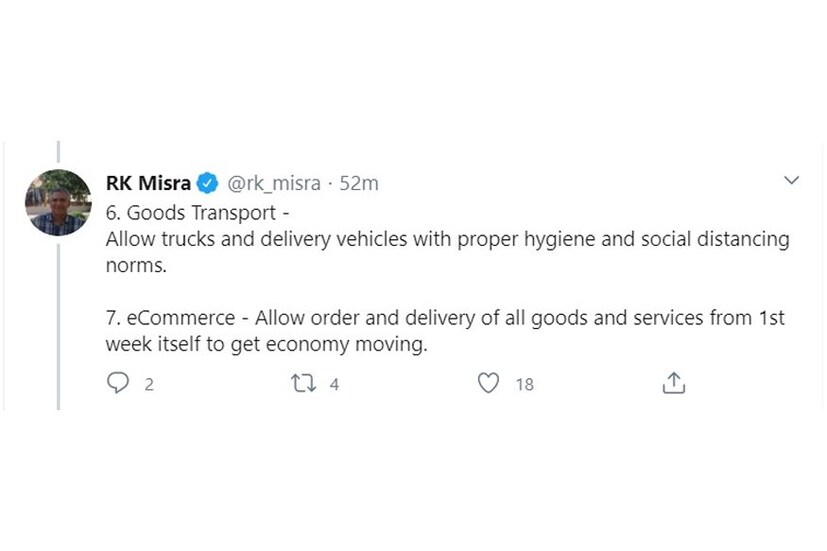
Task: Click the 'week itself to get economy moving' line
Action: click(266, 345)
